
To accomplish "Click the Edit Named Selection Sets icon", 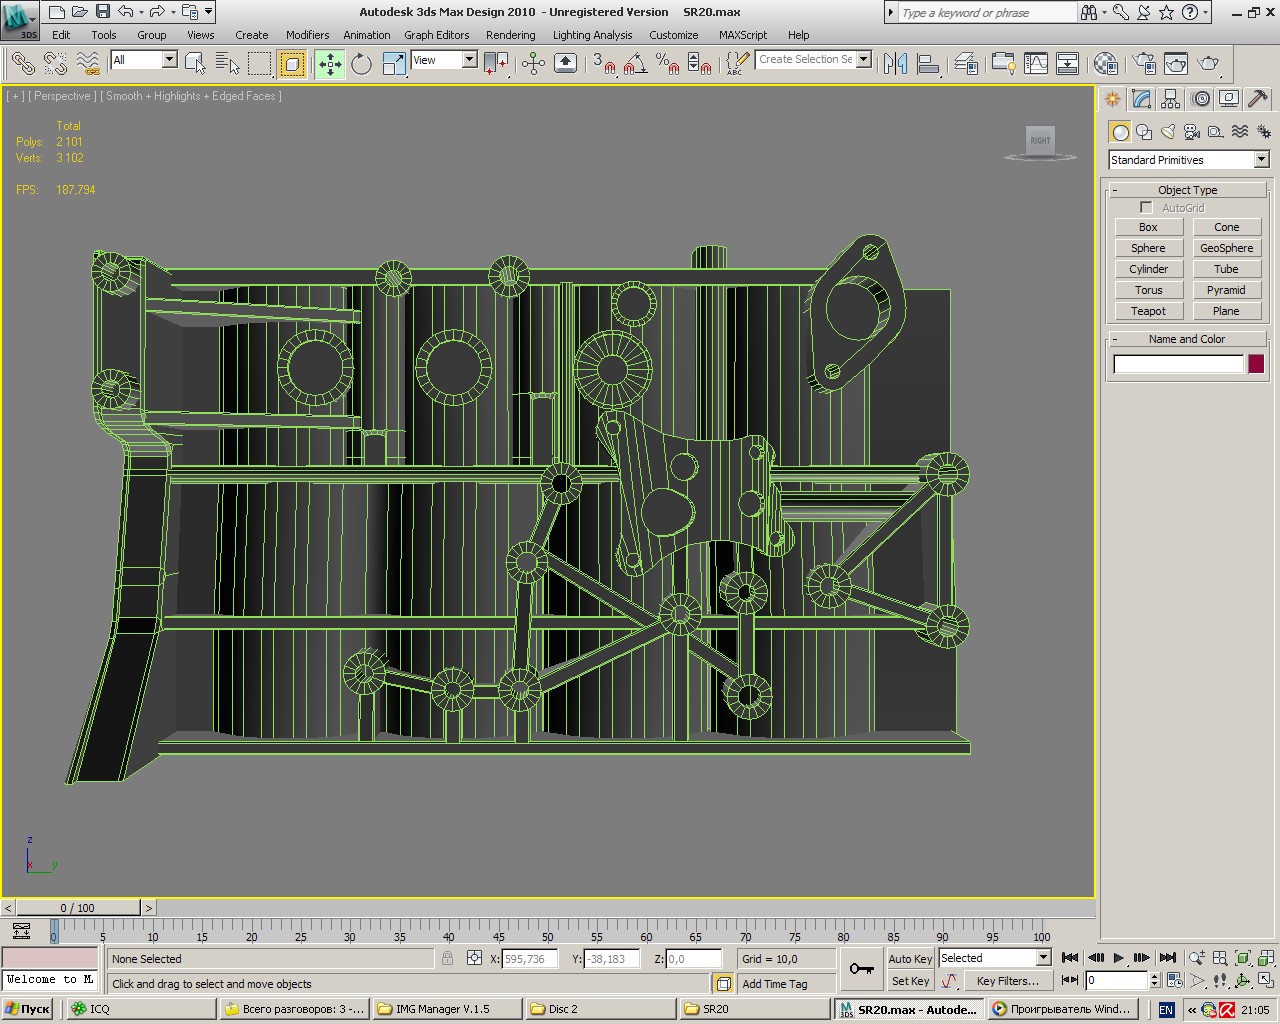I will click(737, 64).
